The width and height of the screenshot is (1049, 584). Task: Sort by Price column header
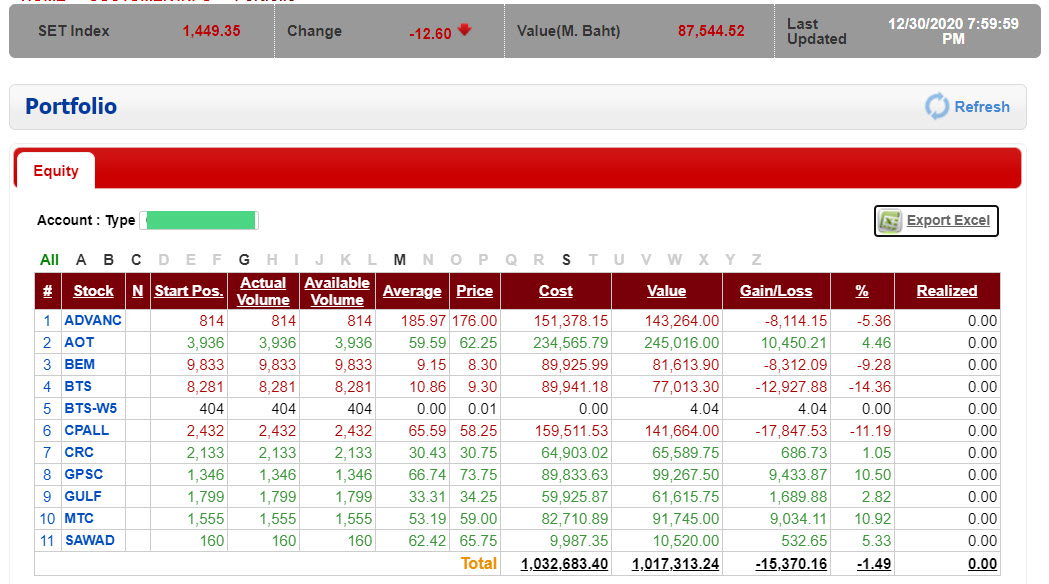coord(474,291)
